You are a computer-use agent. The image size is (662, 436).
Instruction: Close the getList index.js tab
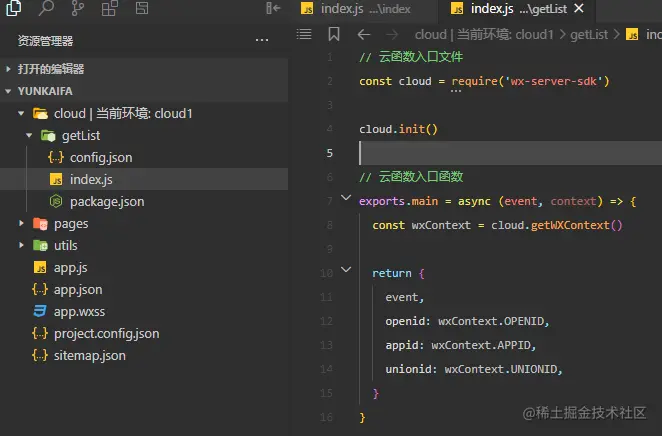579,8
